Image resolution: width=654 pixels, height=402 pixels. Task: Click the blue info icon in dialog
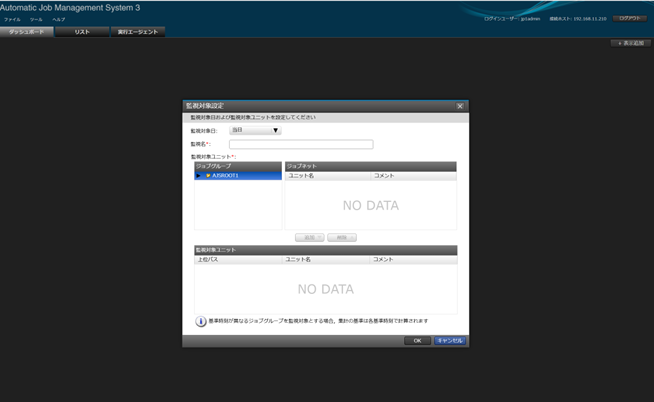pyautogui.click(x=201, y=321)
